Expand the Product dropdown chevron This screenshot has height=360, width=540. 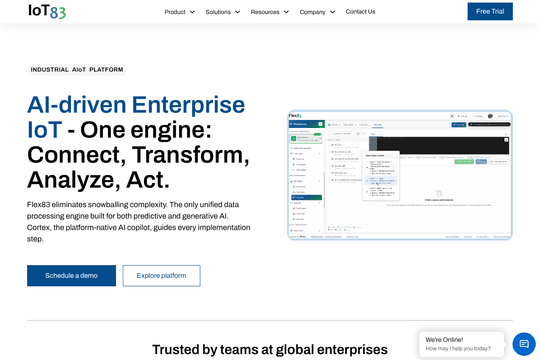(192, 12)
